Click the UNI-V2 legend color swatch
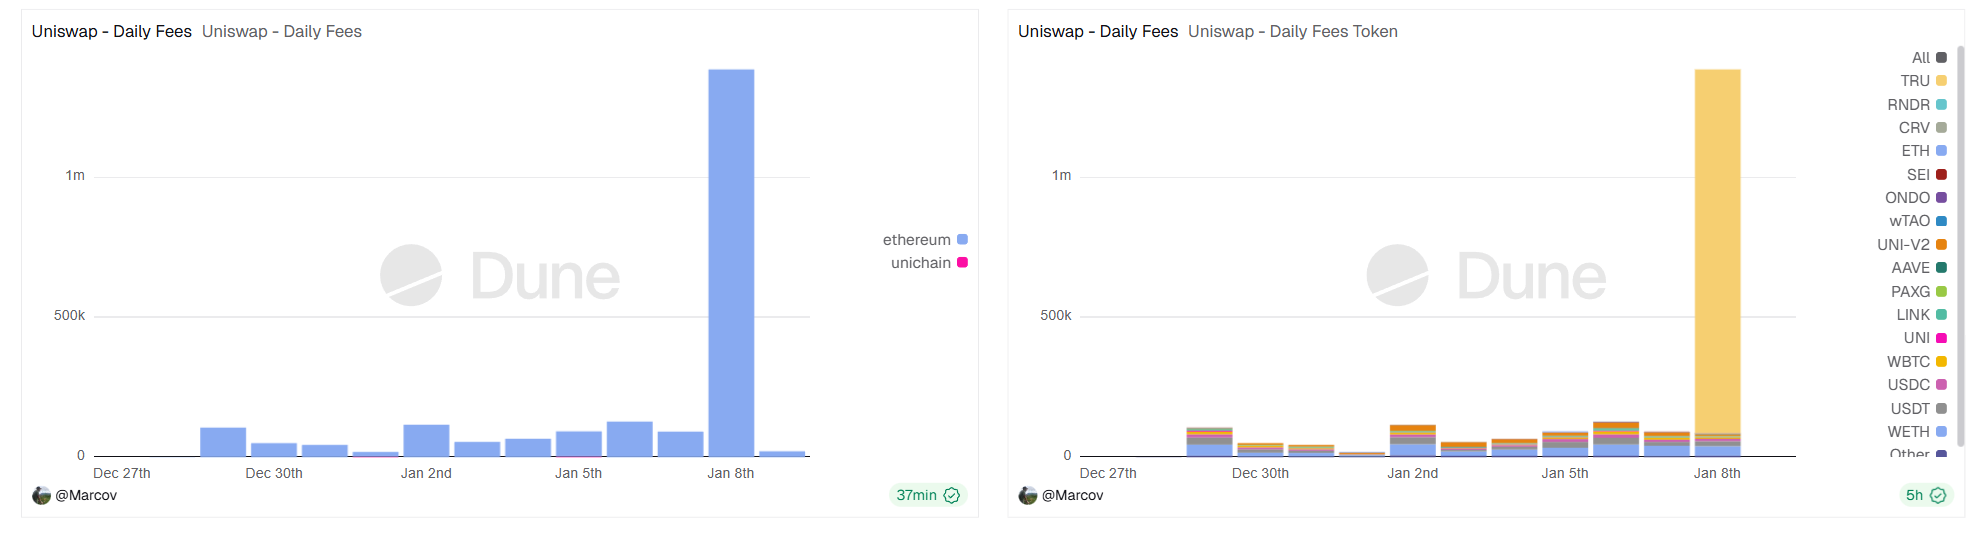 pos(1941,245)
